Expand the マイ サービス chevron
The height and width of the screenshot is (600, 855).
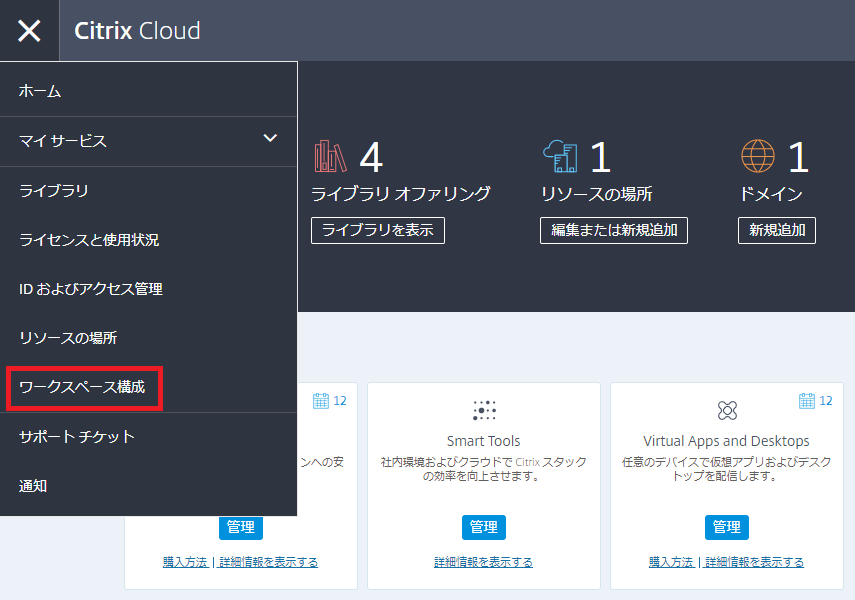point(270,138)
